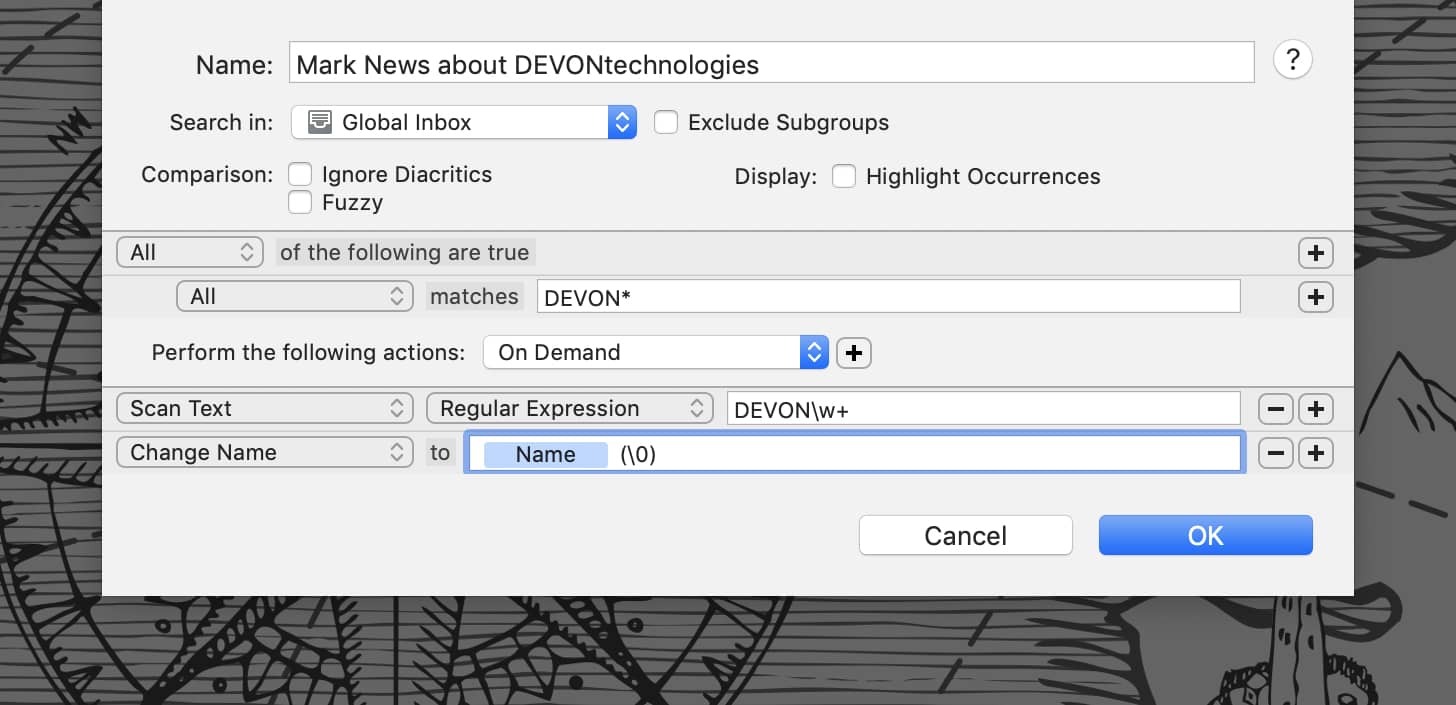Remove the Change Name action
Screen dimensions: 1456x705
coord(1275,453)
